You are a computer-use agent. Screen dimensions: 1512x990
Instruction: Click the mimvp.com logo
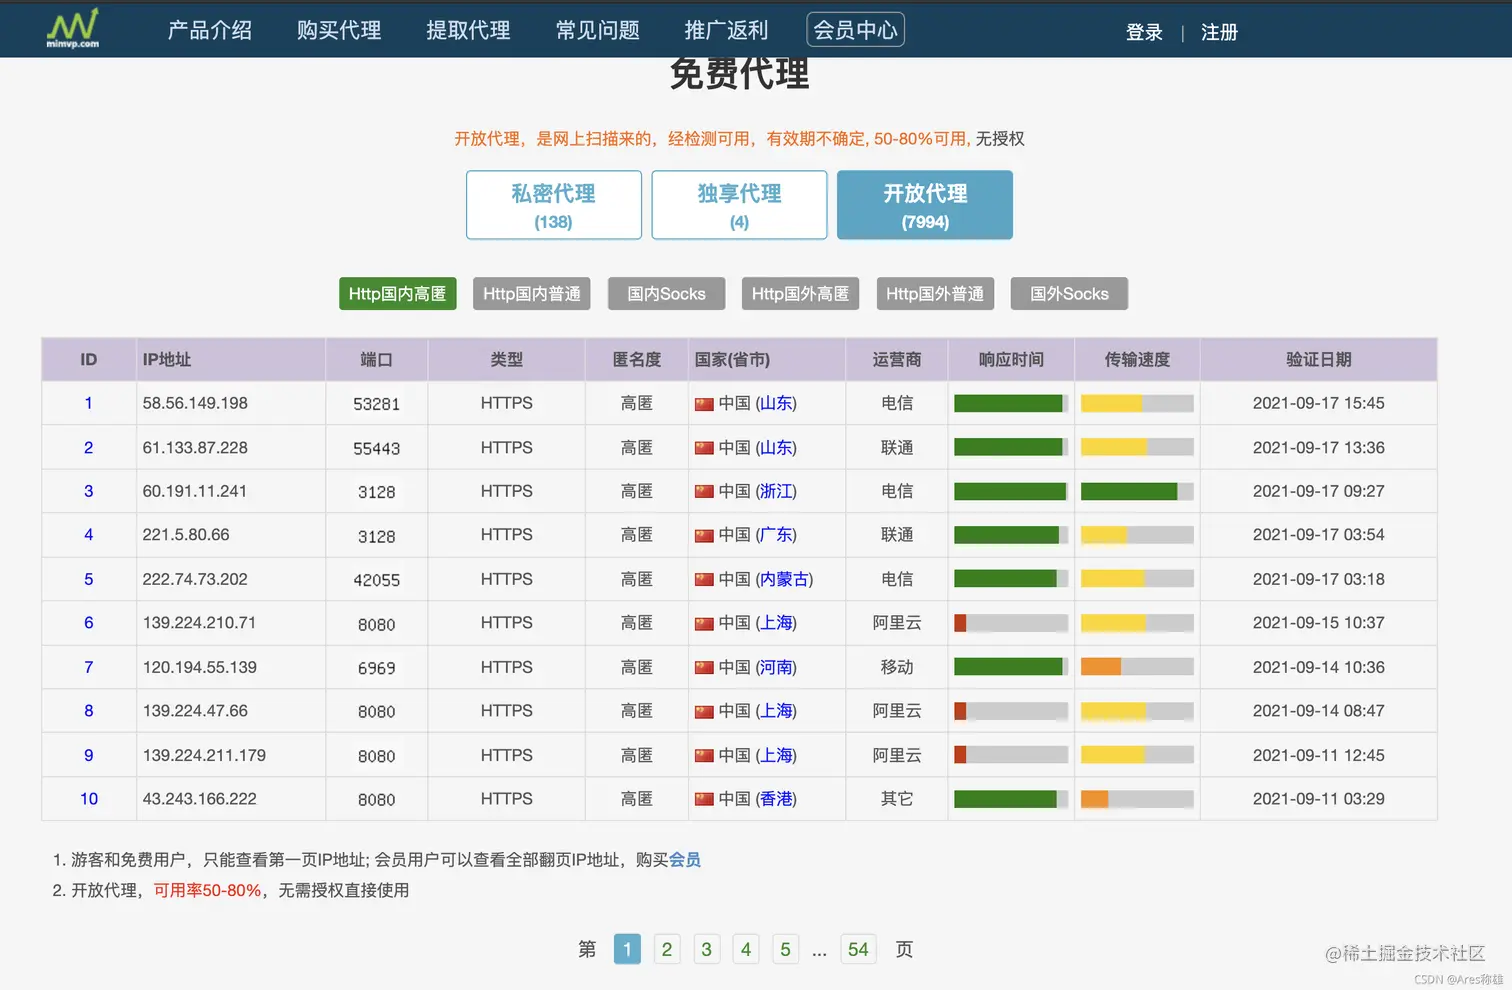(71, 29)
